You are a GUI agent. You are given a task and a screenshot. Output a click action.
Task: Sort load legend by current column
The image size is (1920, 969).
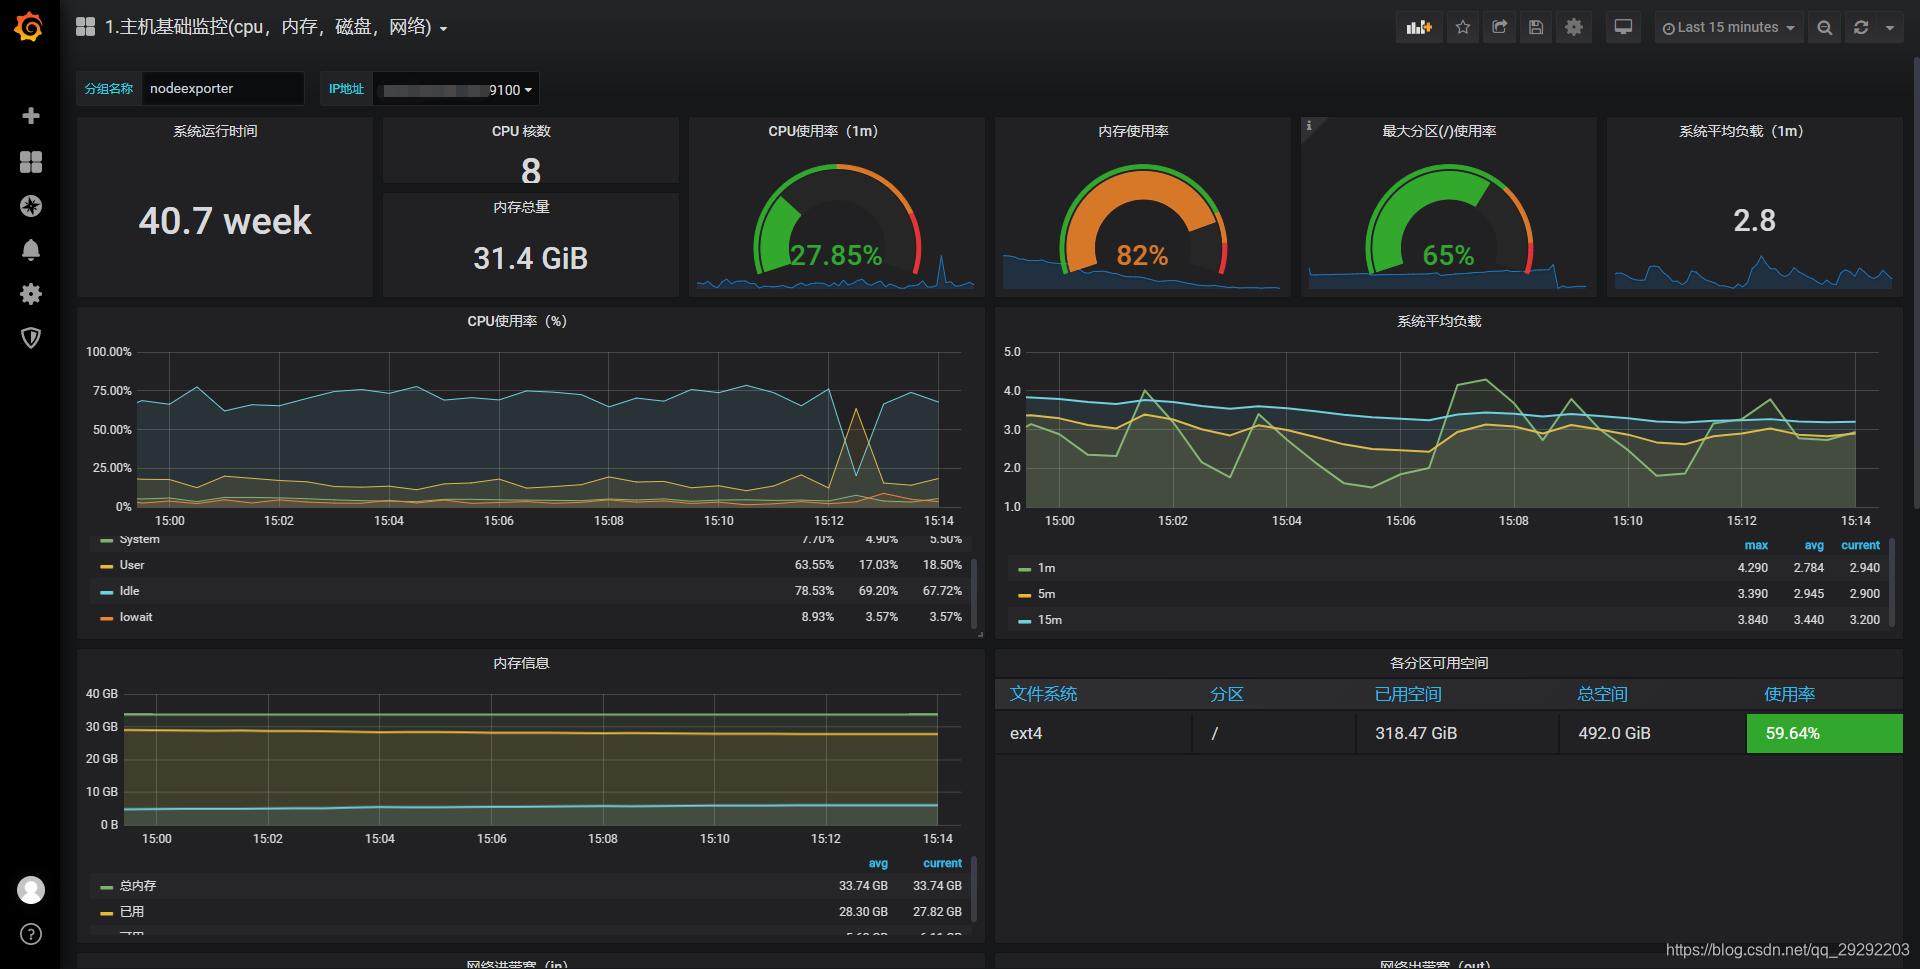pos(1860,545)
